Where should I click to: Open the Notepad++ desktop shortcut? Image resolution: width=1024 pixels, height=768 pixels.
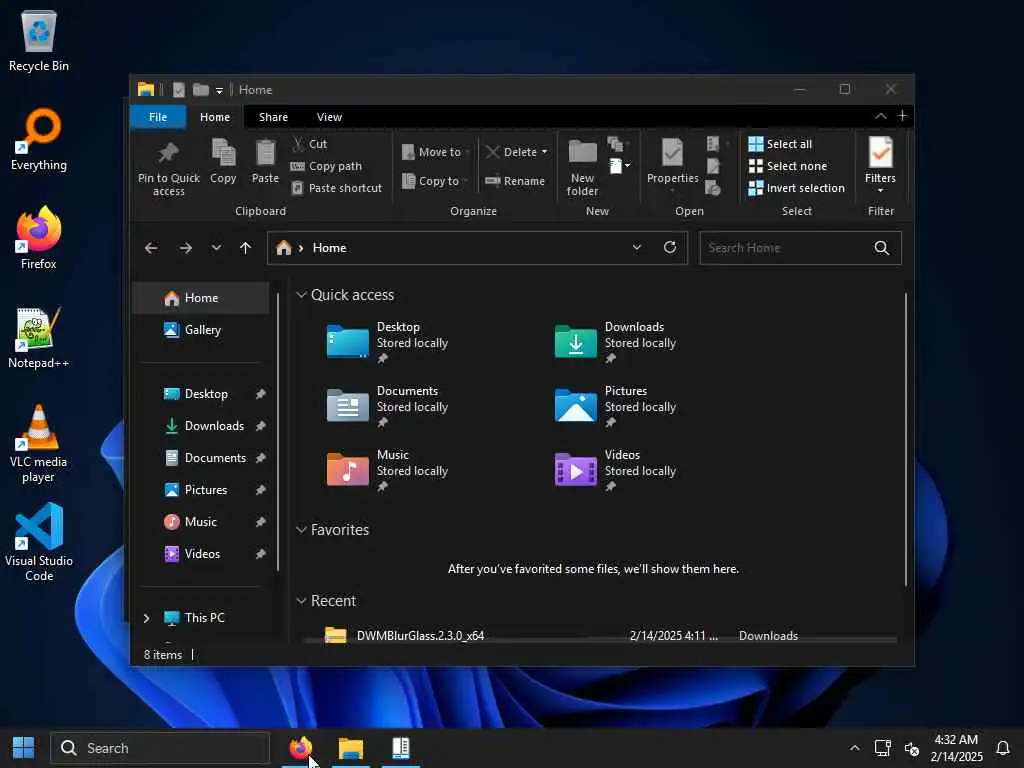tap(39, 338)
